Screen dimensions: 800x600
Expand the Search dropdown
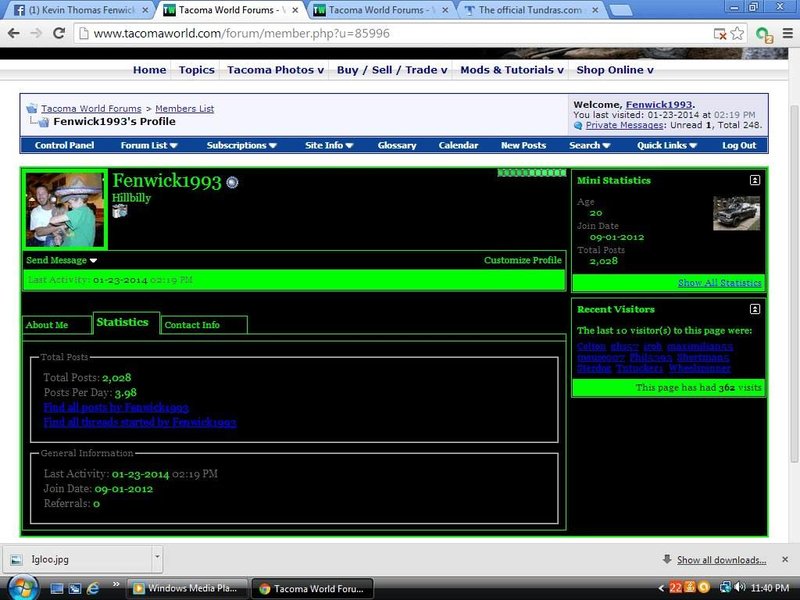pyautogui.click(x=590, y=145)
